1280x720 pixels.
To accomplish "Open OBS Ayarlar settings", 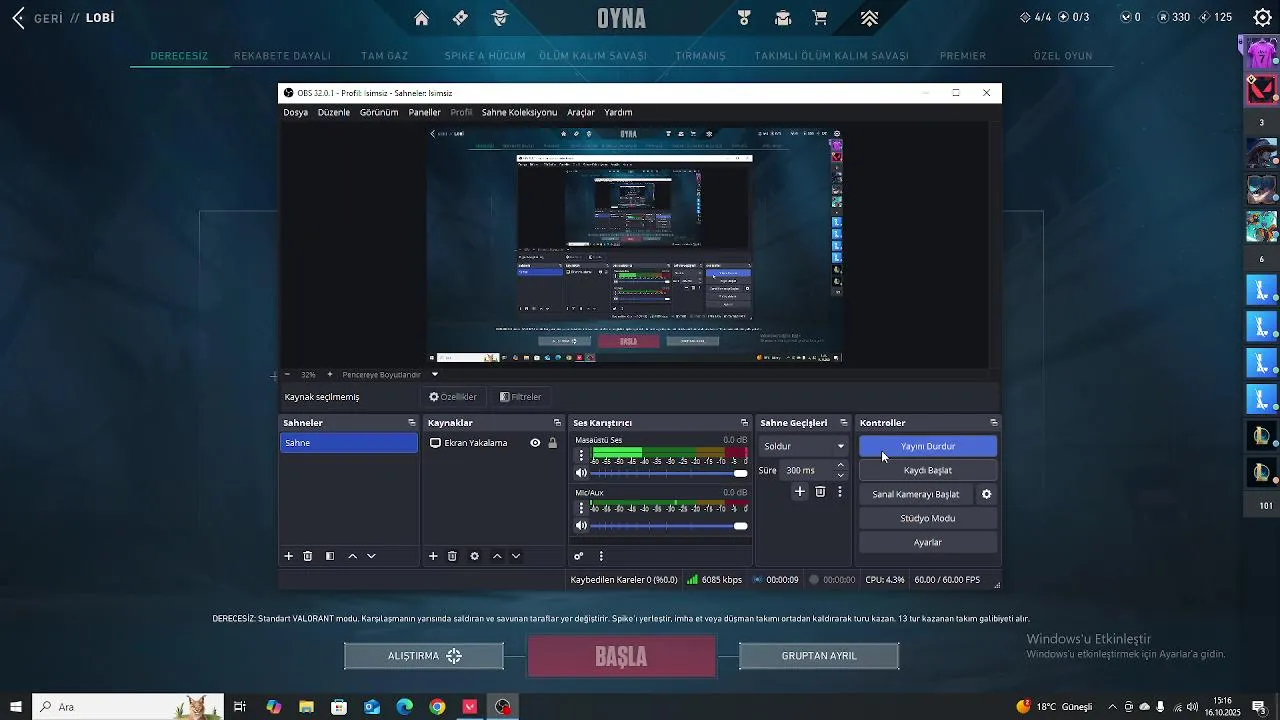I will 928,542.
